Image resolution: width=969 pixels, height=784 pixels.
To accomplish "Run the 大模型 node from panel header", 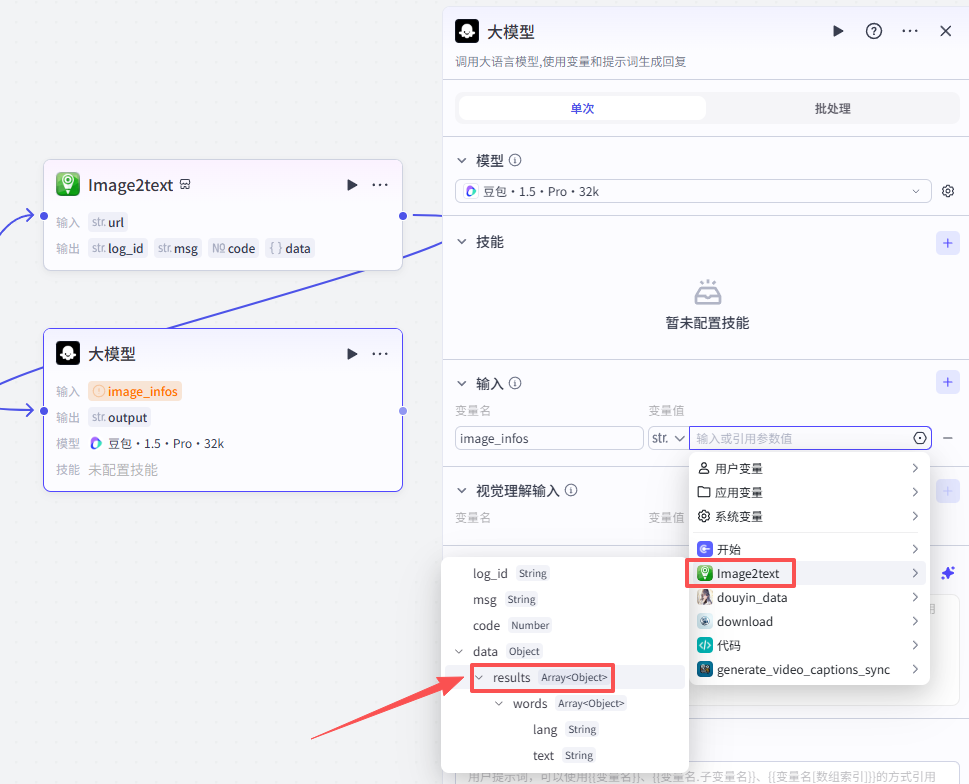I will pyautogui.click(x=838, y=31).
